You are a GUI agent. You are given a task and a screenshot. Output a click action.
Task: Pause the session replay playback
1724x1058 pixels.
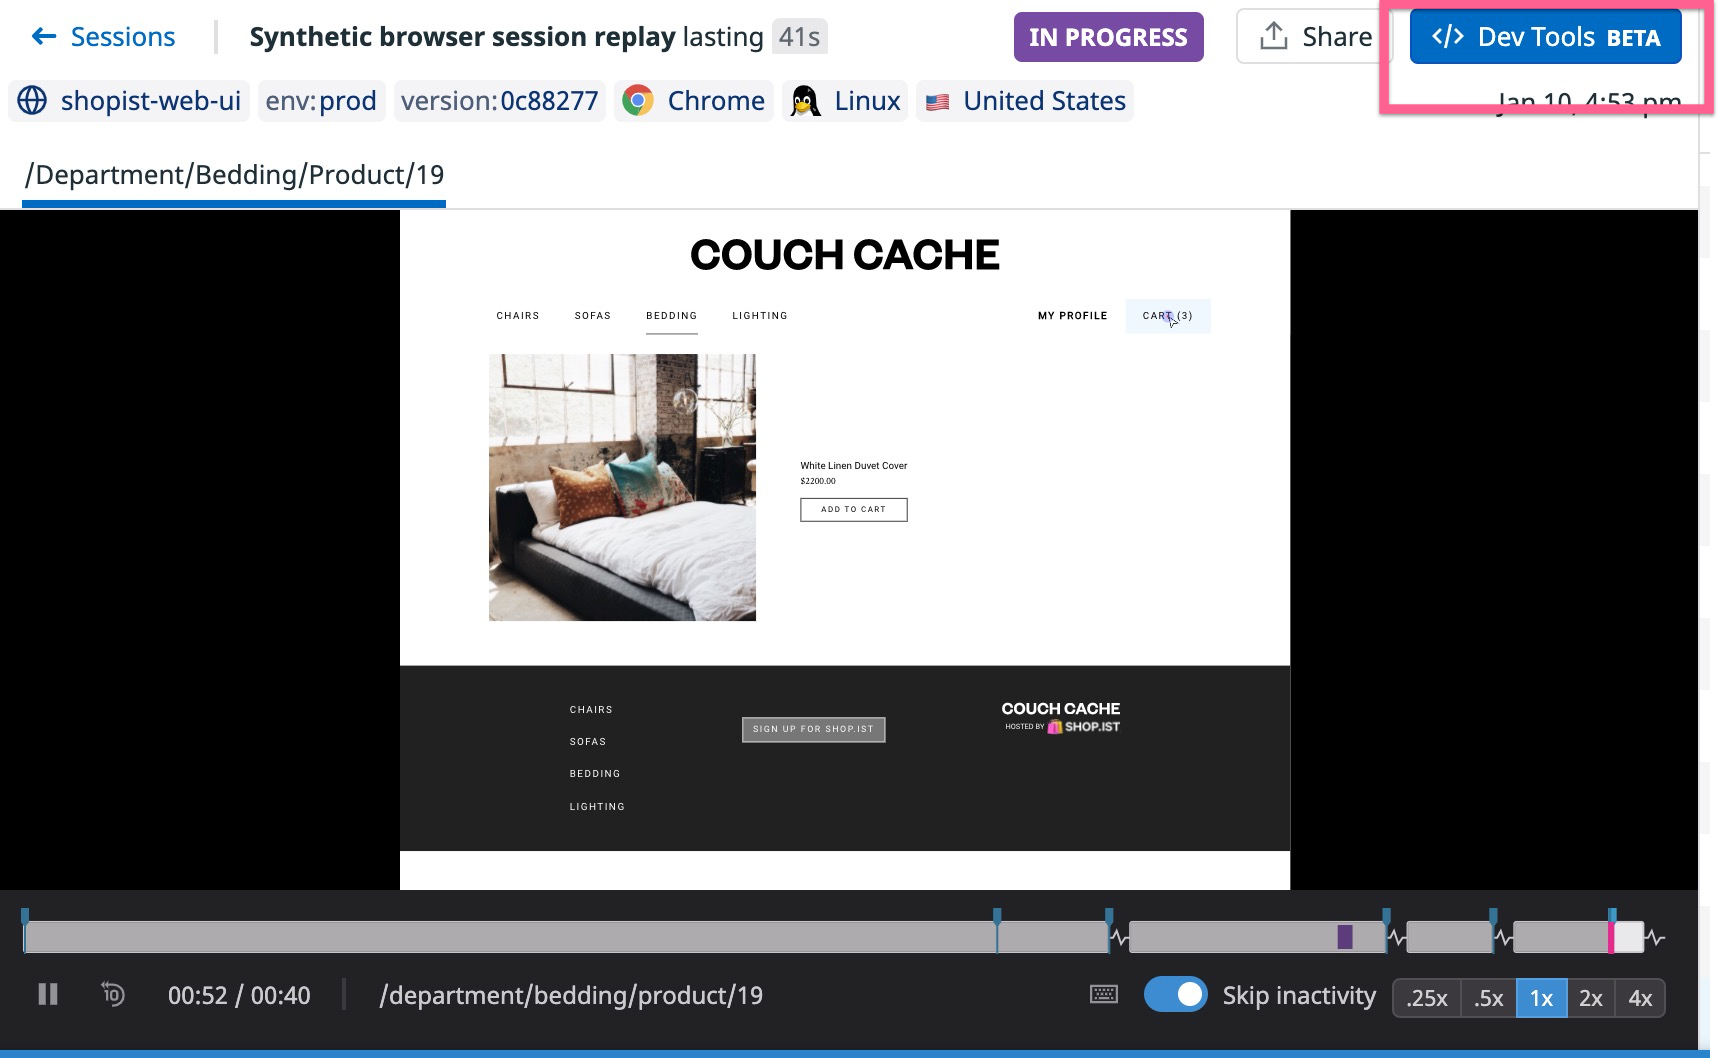coord(47,995)
